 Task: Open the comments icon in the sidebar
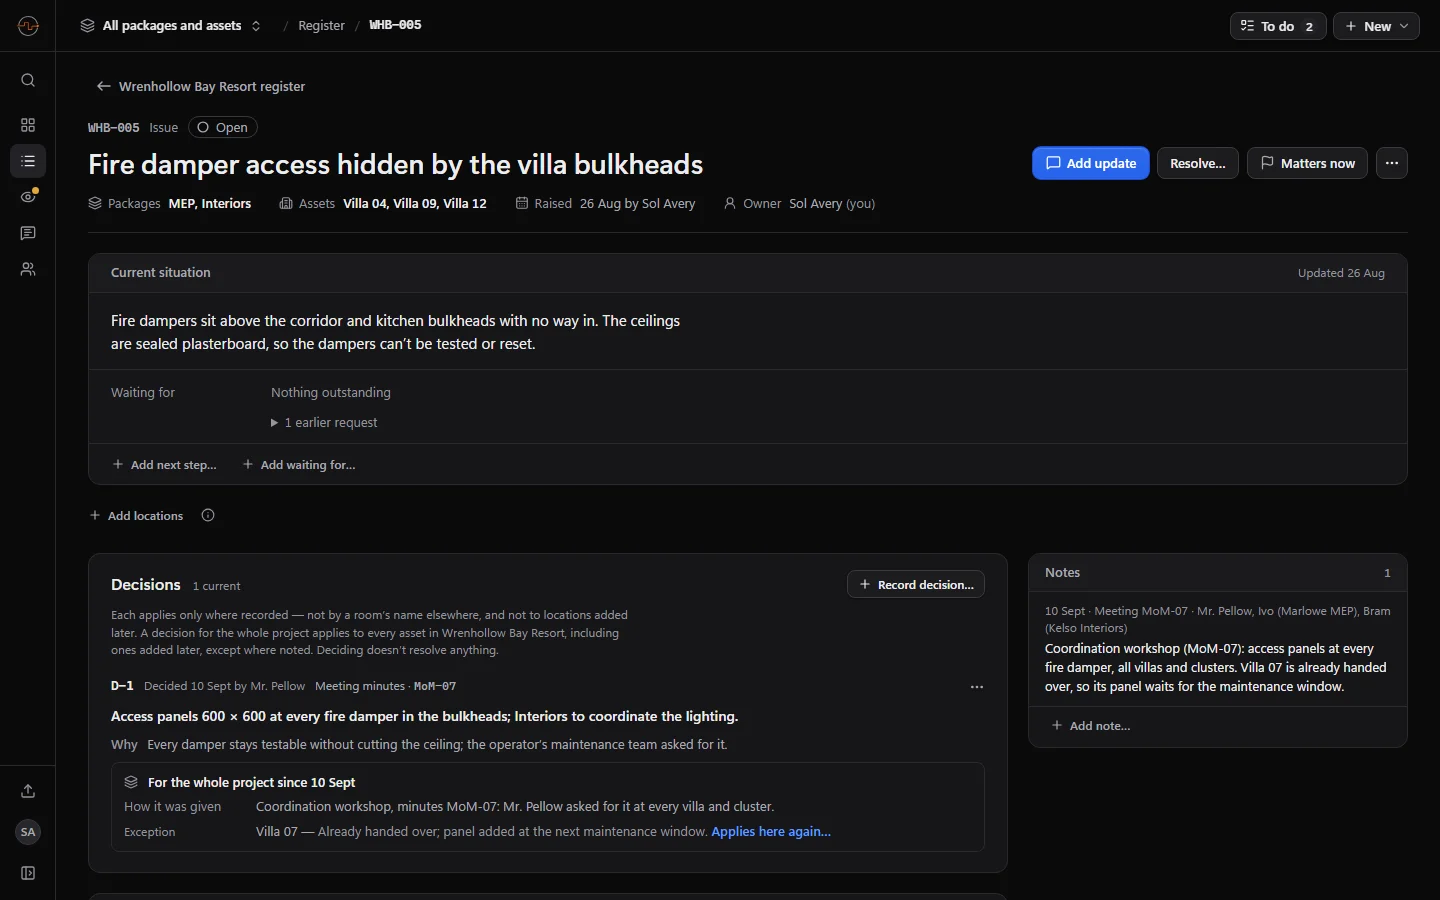[28, 233]
